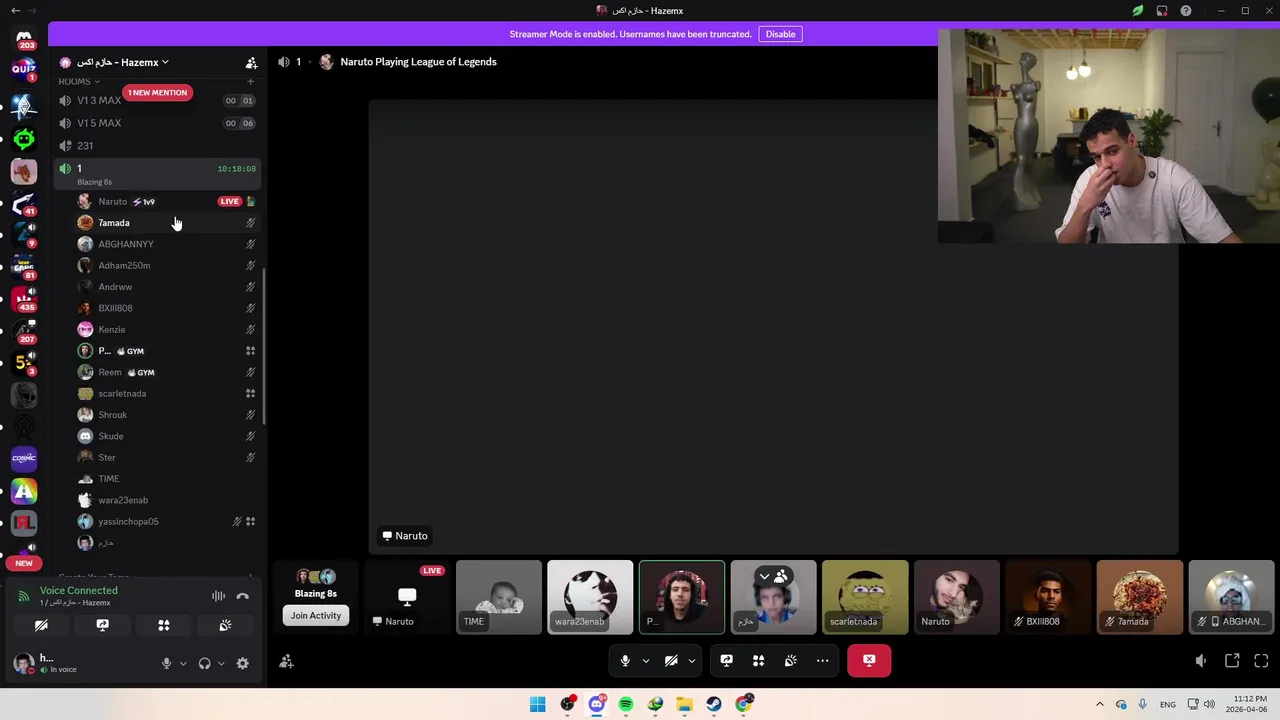
Task: Open input device dropdown next to user panel mic
Action: tap(183, 663)
